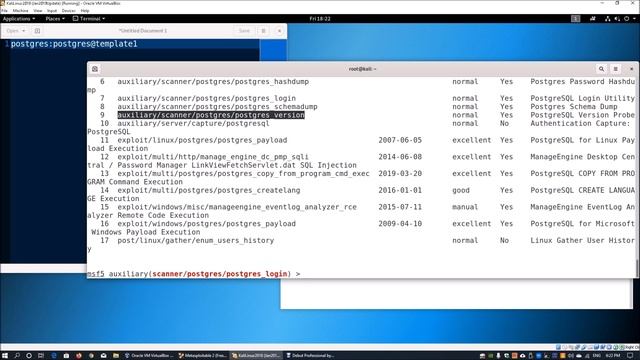640x360 pixels.
Task: Open the VirtualBox View menu
Action: (38, 11)
